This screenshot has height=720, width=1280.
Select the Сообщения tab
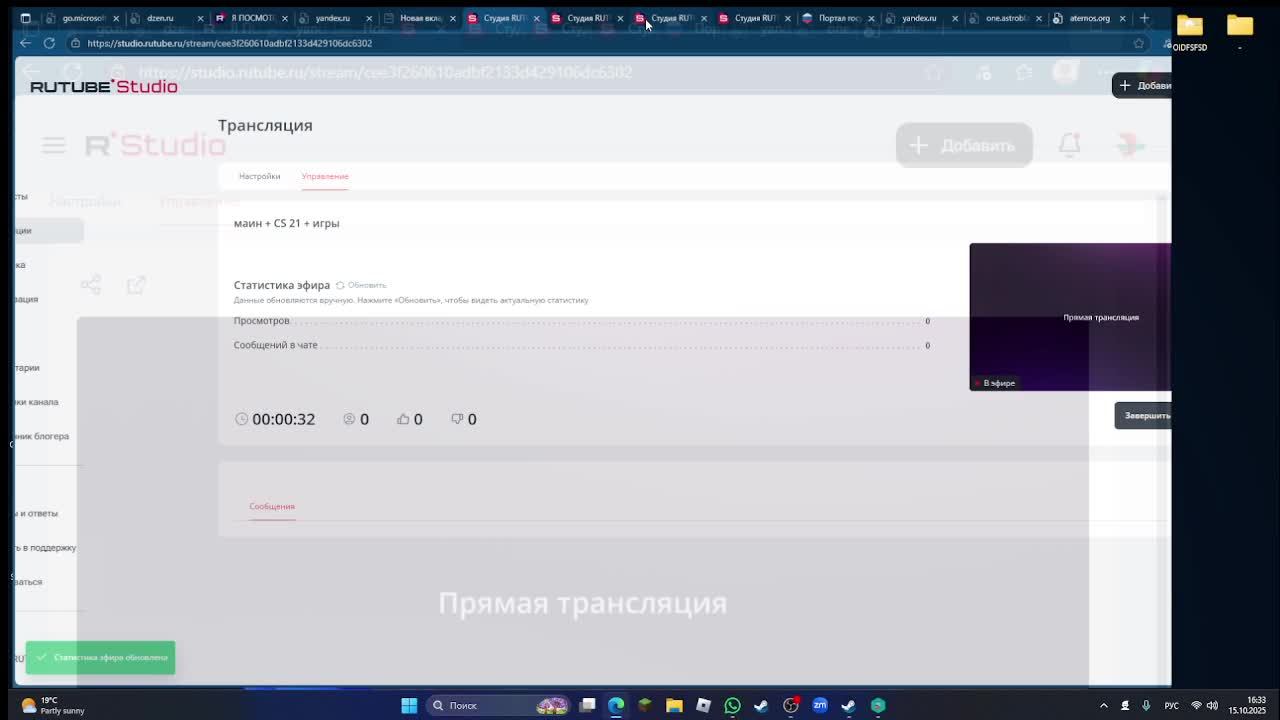[272, 506]
